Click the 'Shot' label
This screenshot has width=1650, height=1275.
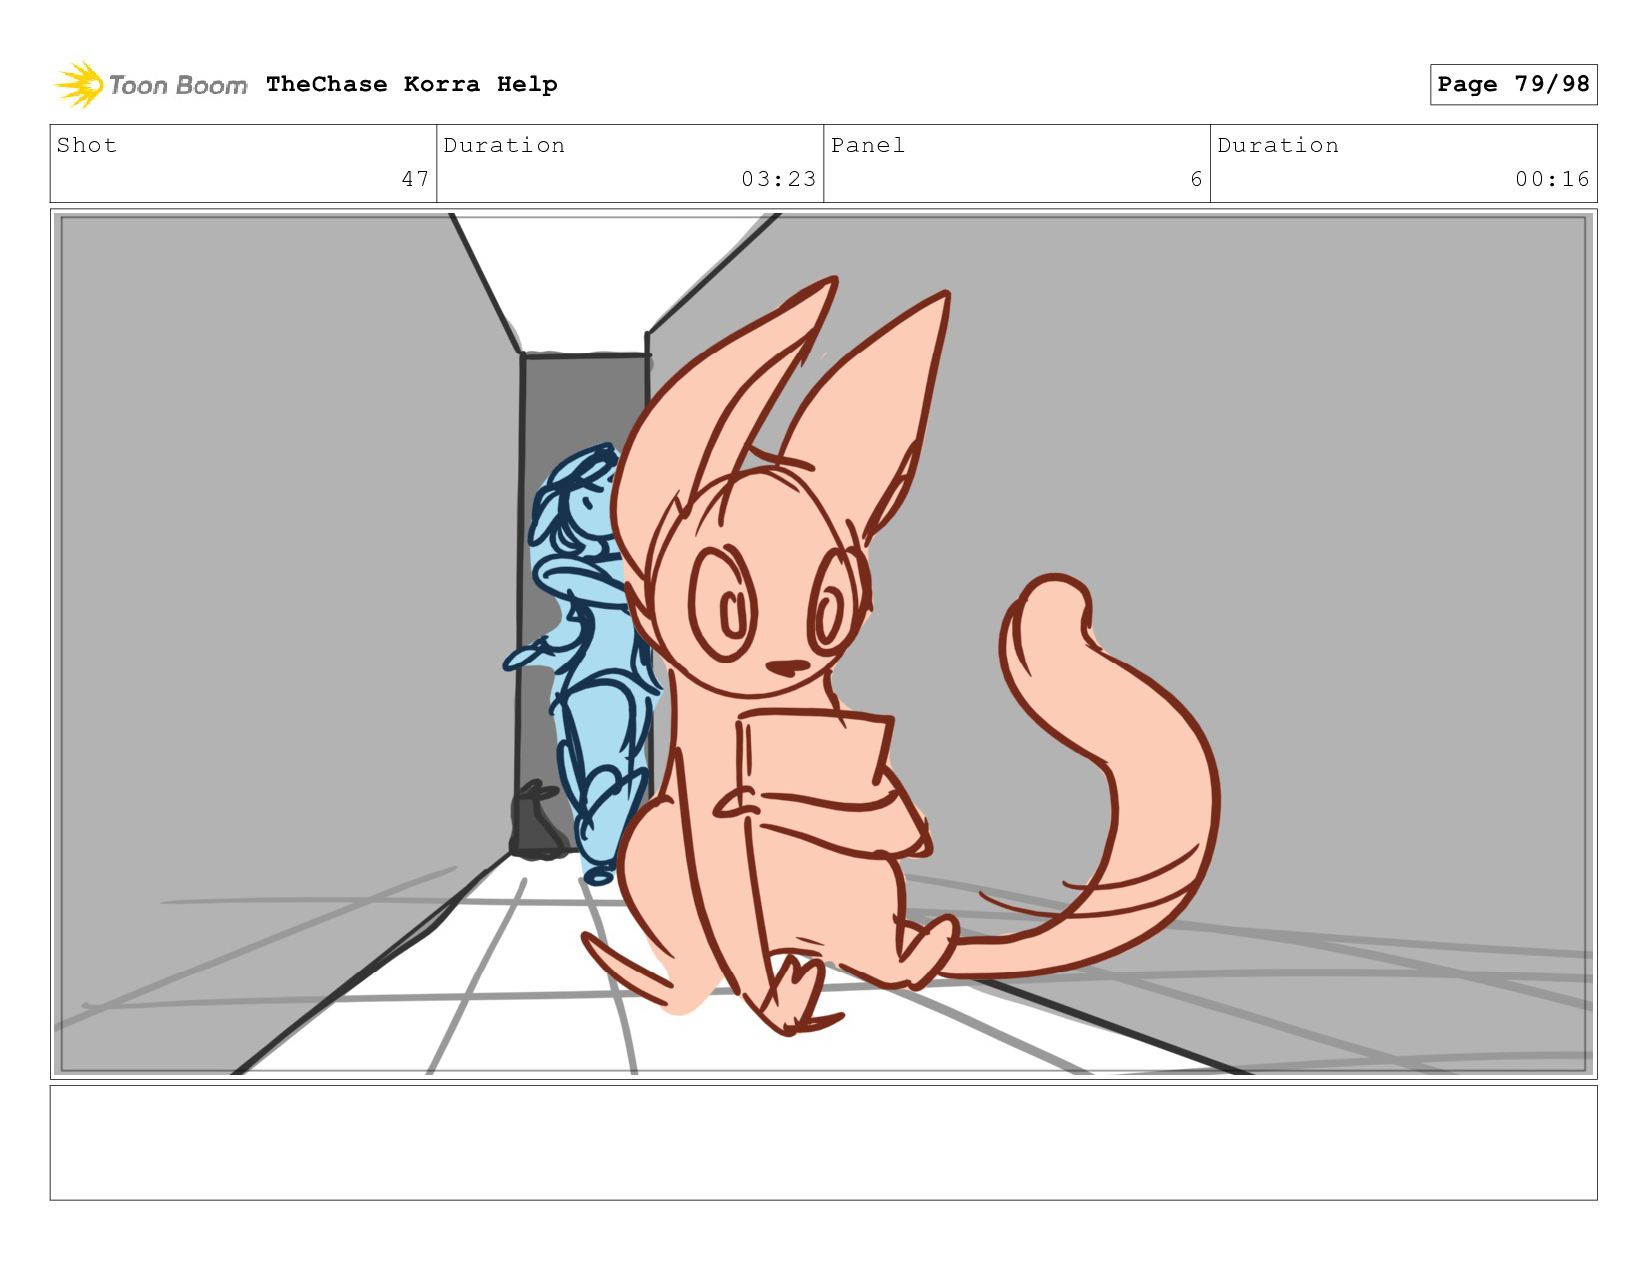(x=87, y=145)
